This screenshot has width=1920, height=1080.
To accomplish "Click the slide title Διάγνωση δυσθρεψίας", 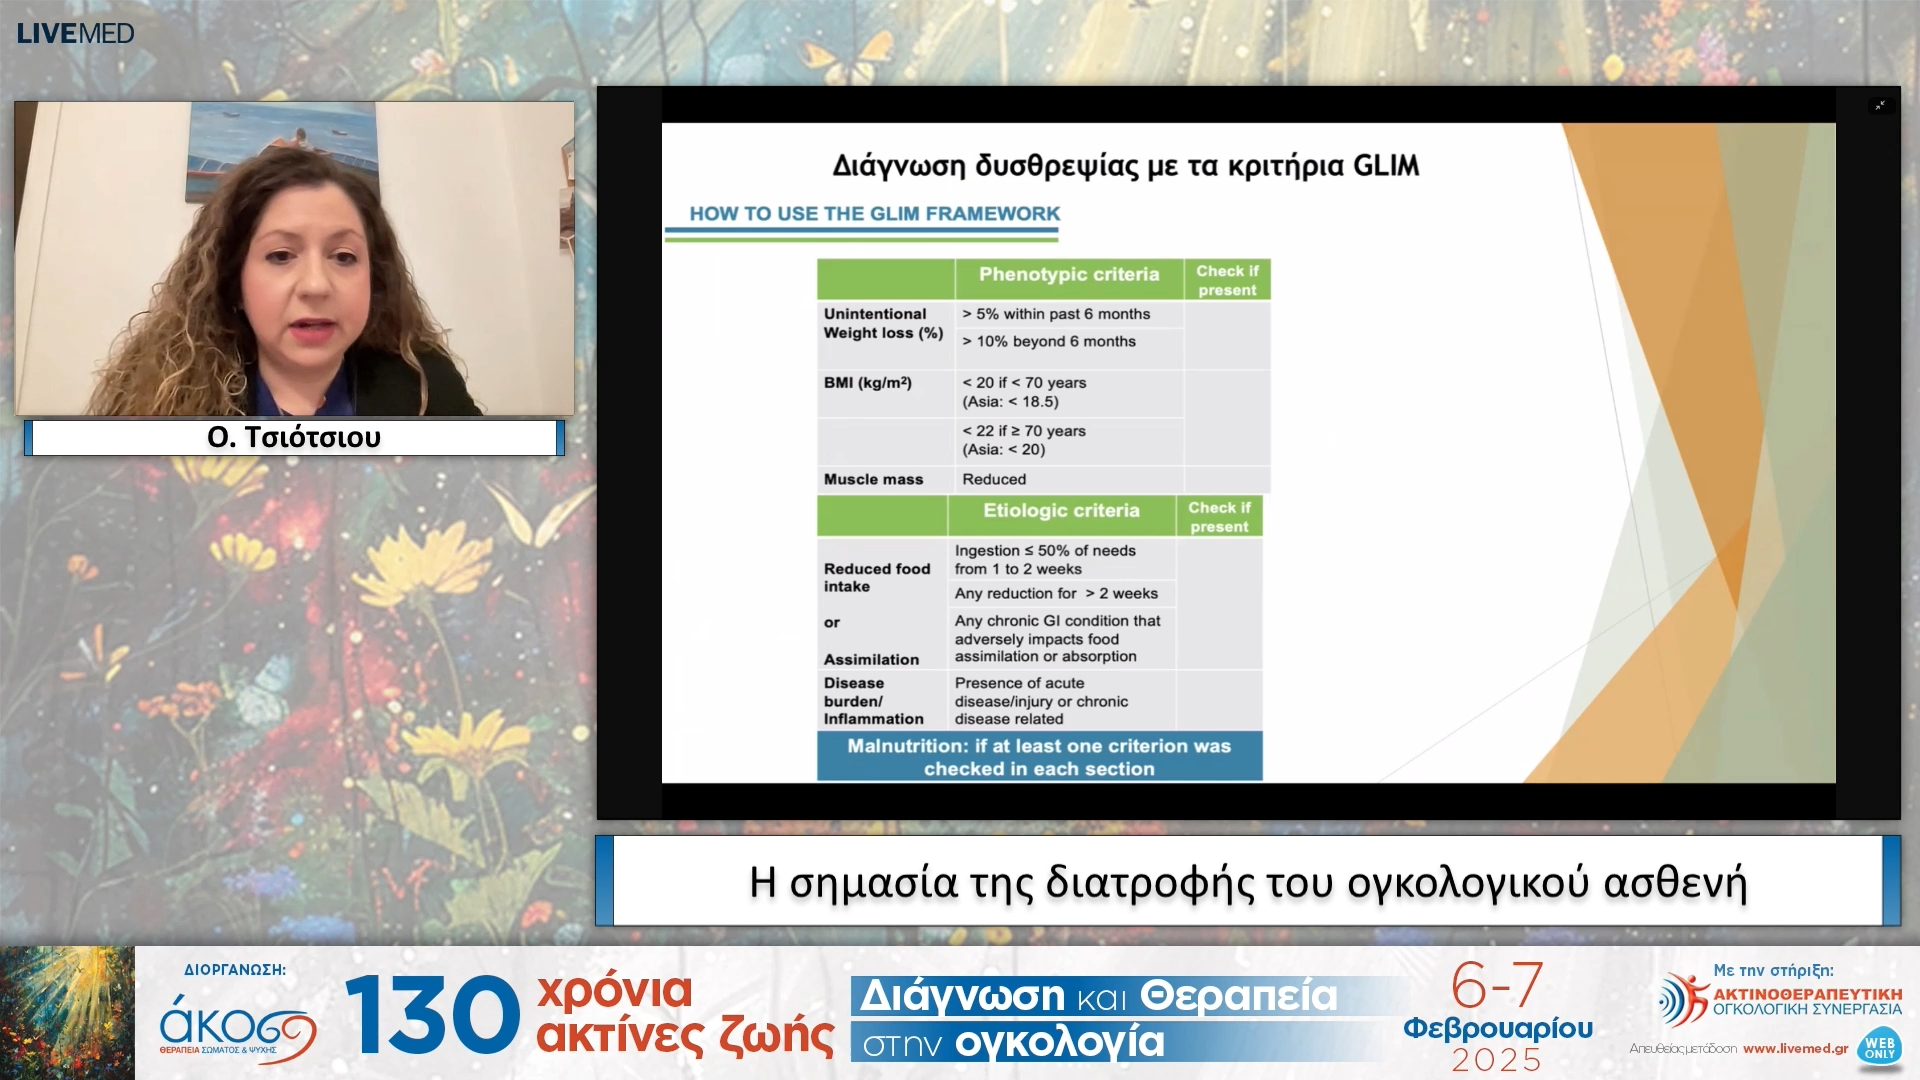I will (x=1125, y=166).
